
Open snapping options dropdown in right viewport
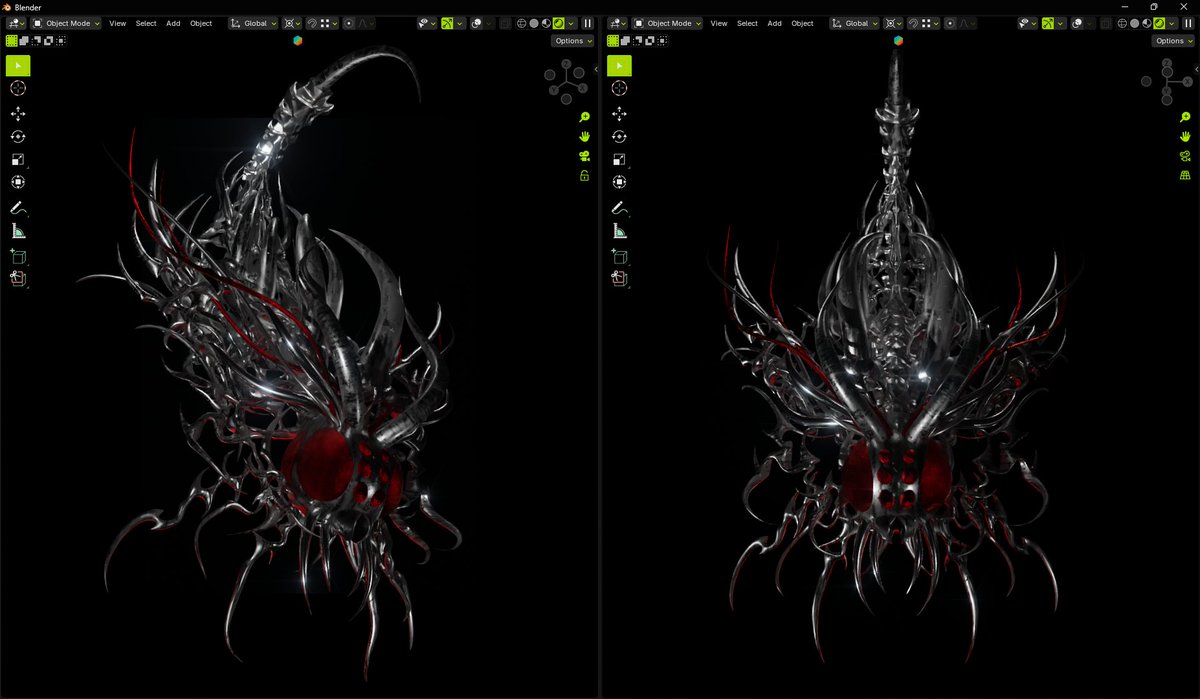(x=930, y=23)
